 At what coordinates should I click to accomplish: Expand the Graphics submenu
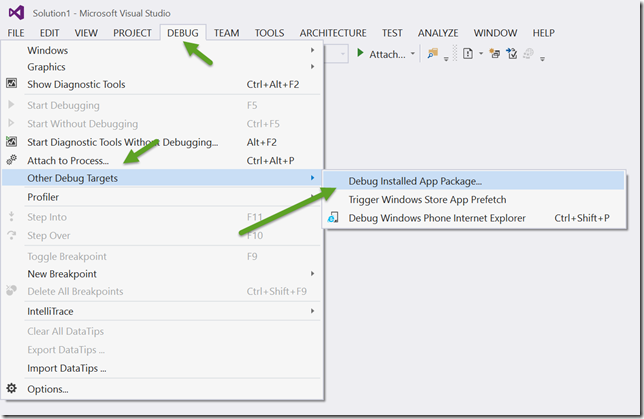pyautogui.click(x=162, y=67)
